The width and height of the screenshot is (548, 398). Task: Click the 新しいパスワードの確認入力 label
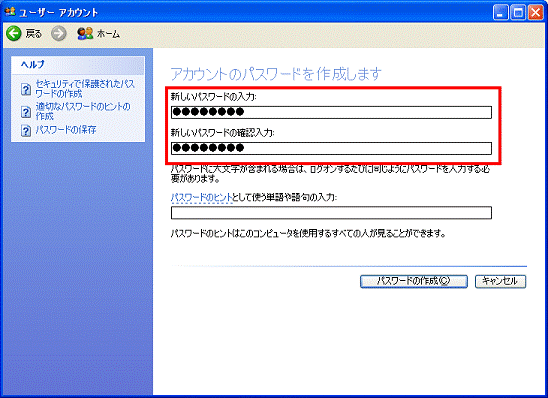223,133
